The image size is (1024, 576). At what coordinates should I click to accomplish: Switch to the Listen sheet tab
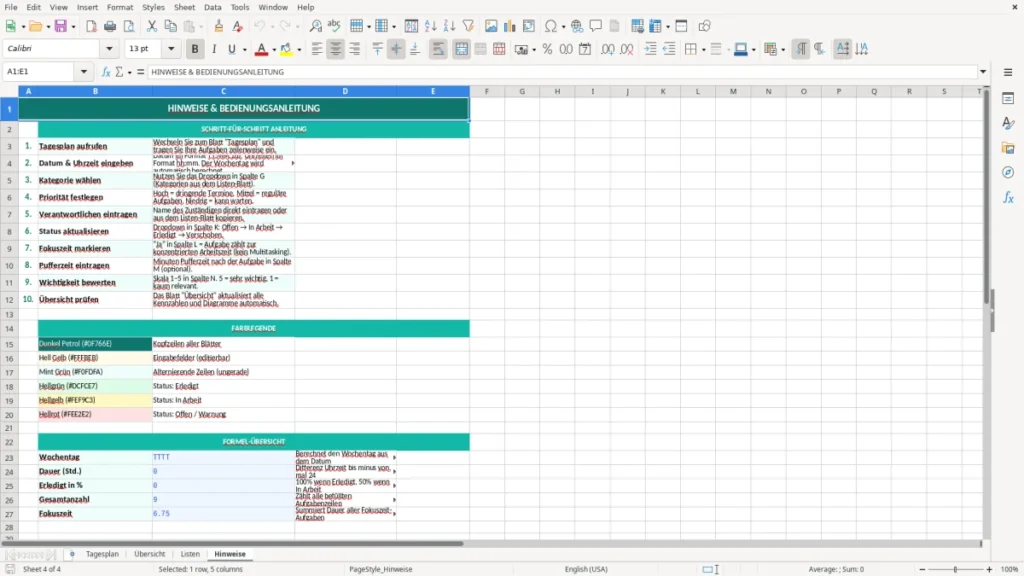(x=190, y=554)
